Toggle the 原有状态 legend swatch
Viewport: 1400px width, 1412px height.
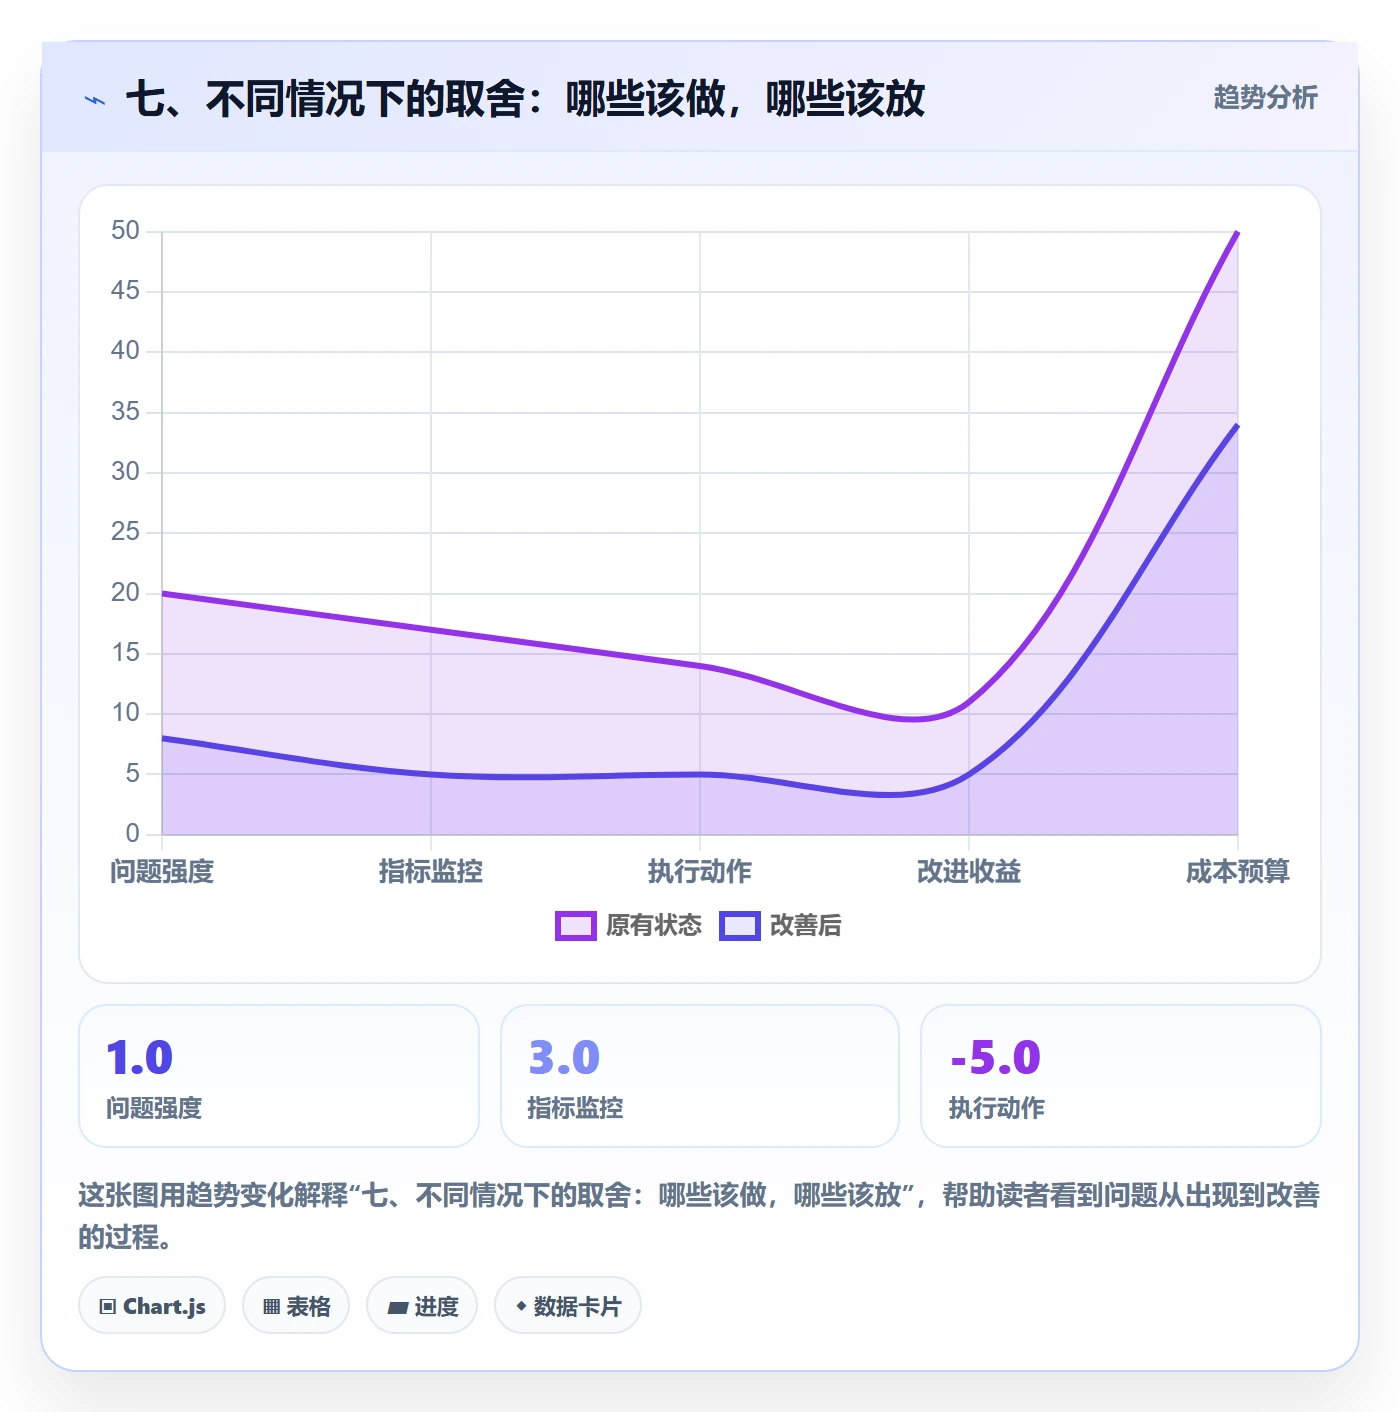(x=575, y=926)
